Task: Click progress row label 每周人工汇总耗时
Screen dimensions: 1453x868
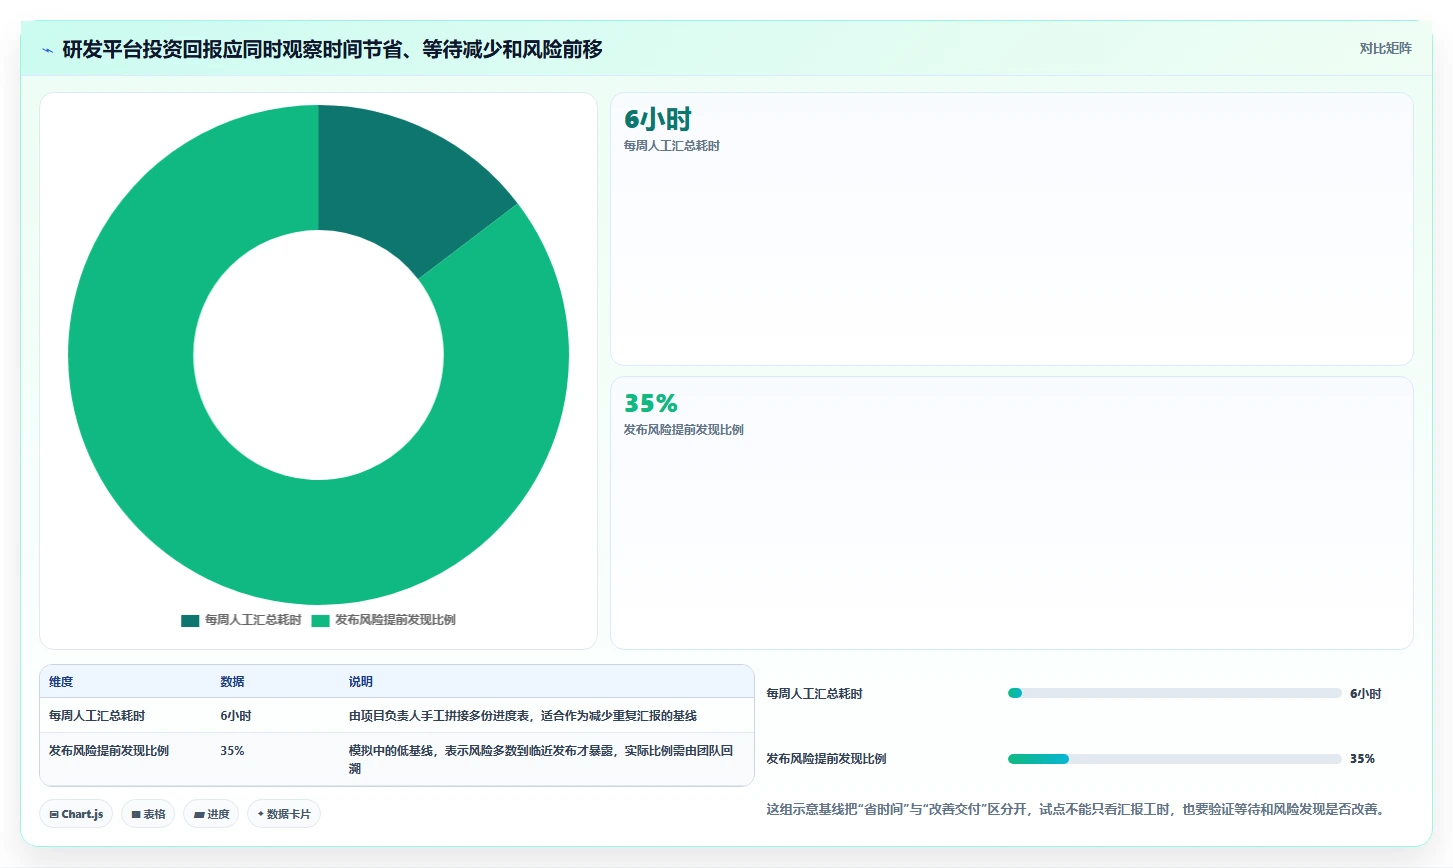Action: pyautogui.click(x=814, y=694)
